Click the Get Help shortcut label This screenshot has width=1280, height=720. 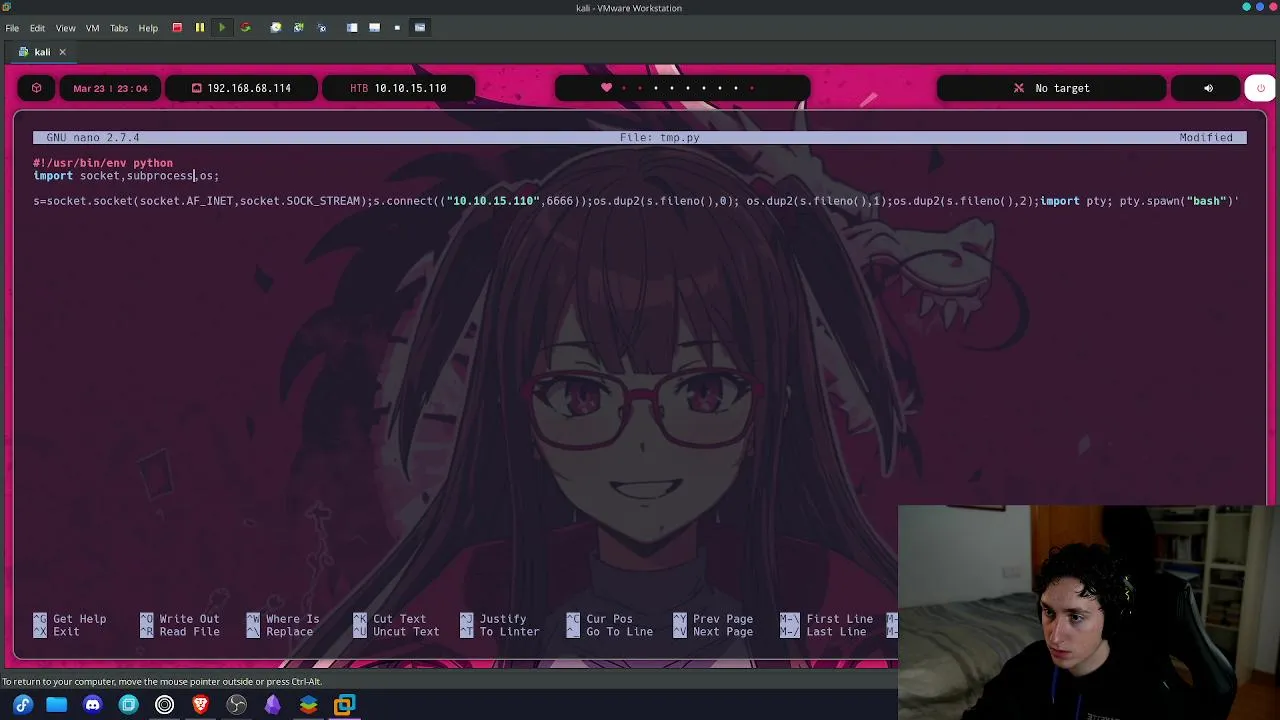tap(79, 619)
